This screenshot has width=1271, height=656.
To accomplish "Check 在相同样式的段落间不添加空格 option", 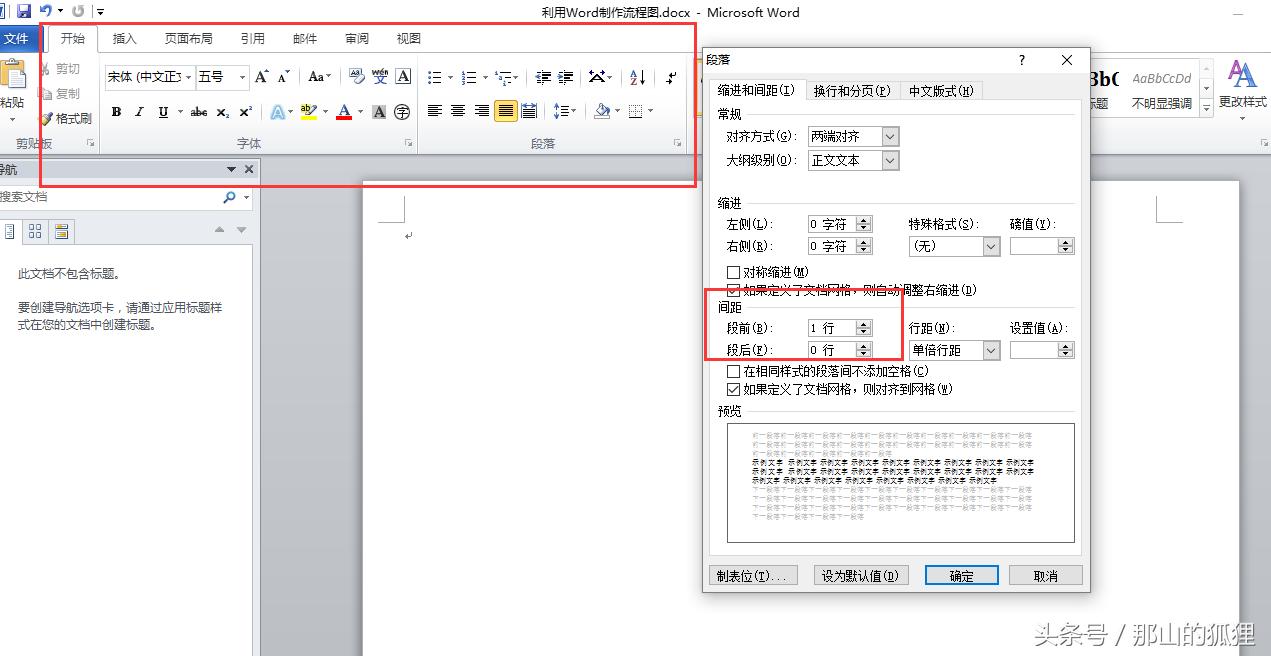I will 734,371.
